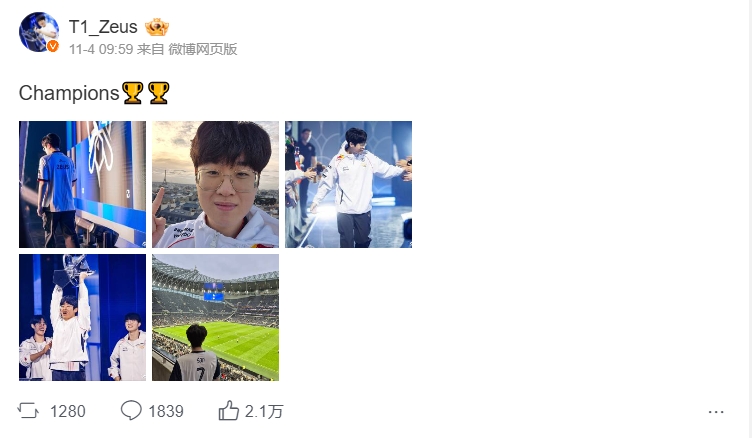Open the three-dot more options menu
Viewport: 752px width, 438px height.
point(716,412)
